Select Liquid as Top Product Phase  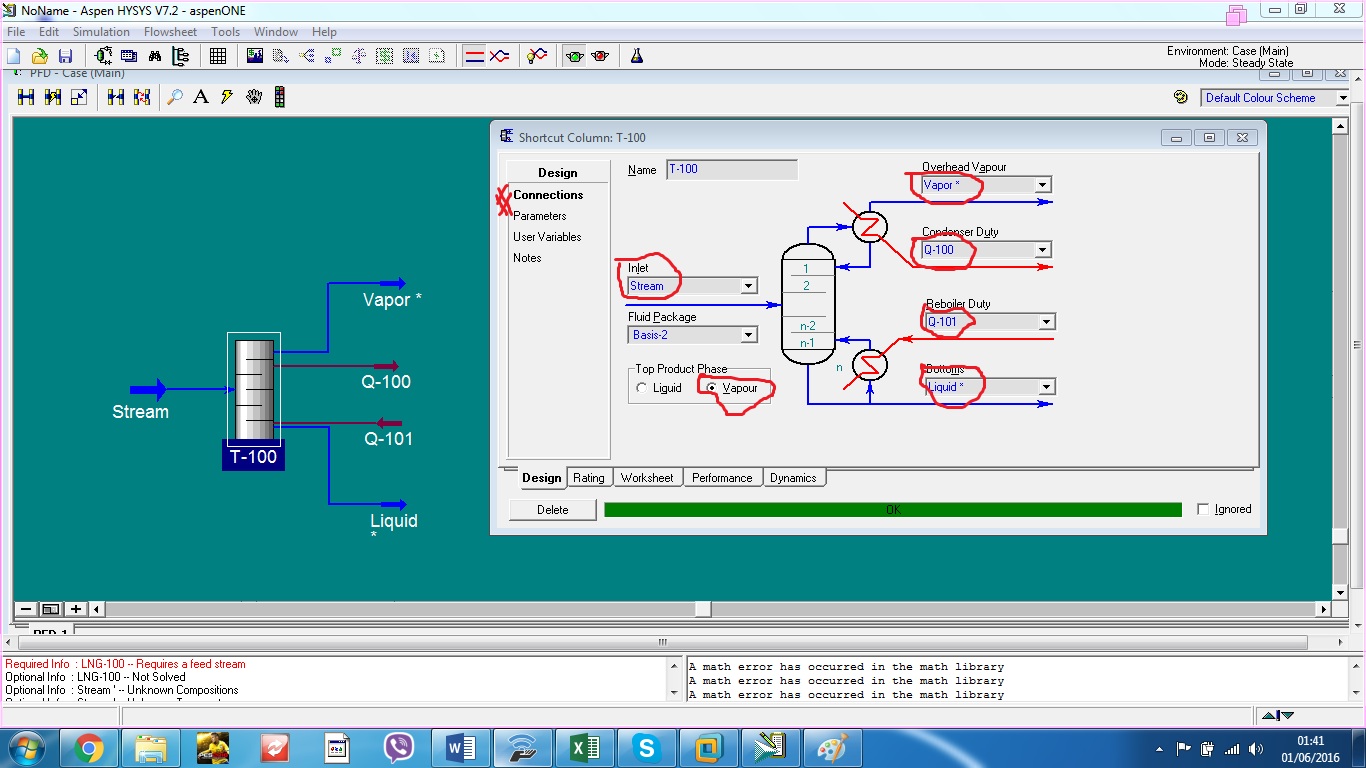(643, 390)
